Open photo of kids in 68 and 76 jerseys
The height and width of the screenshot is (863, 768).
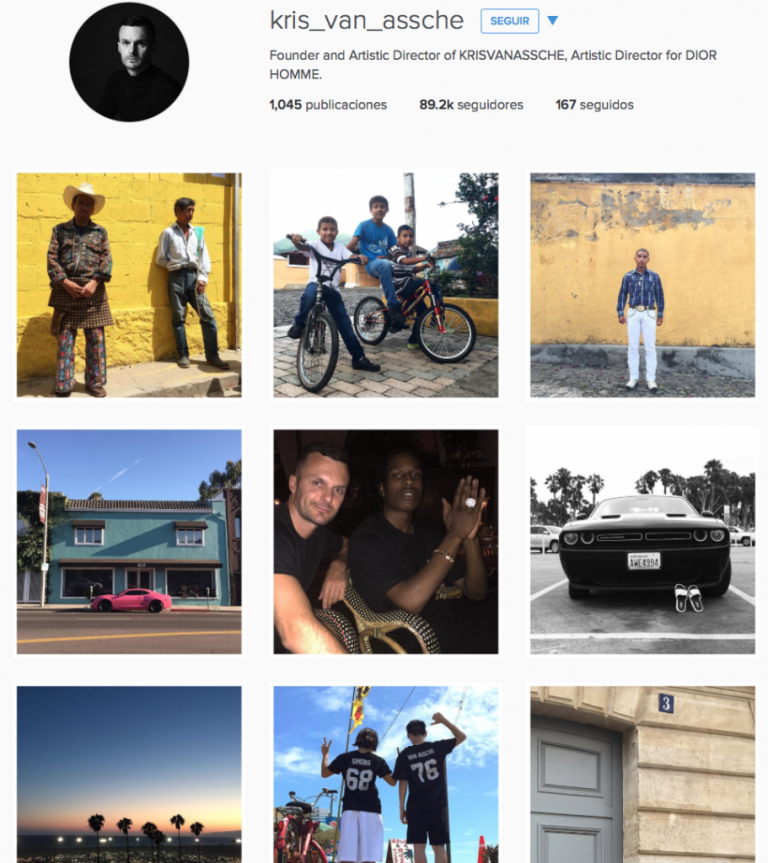coord(386,774)
